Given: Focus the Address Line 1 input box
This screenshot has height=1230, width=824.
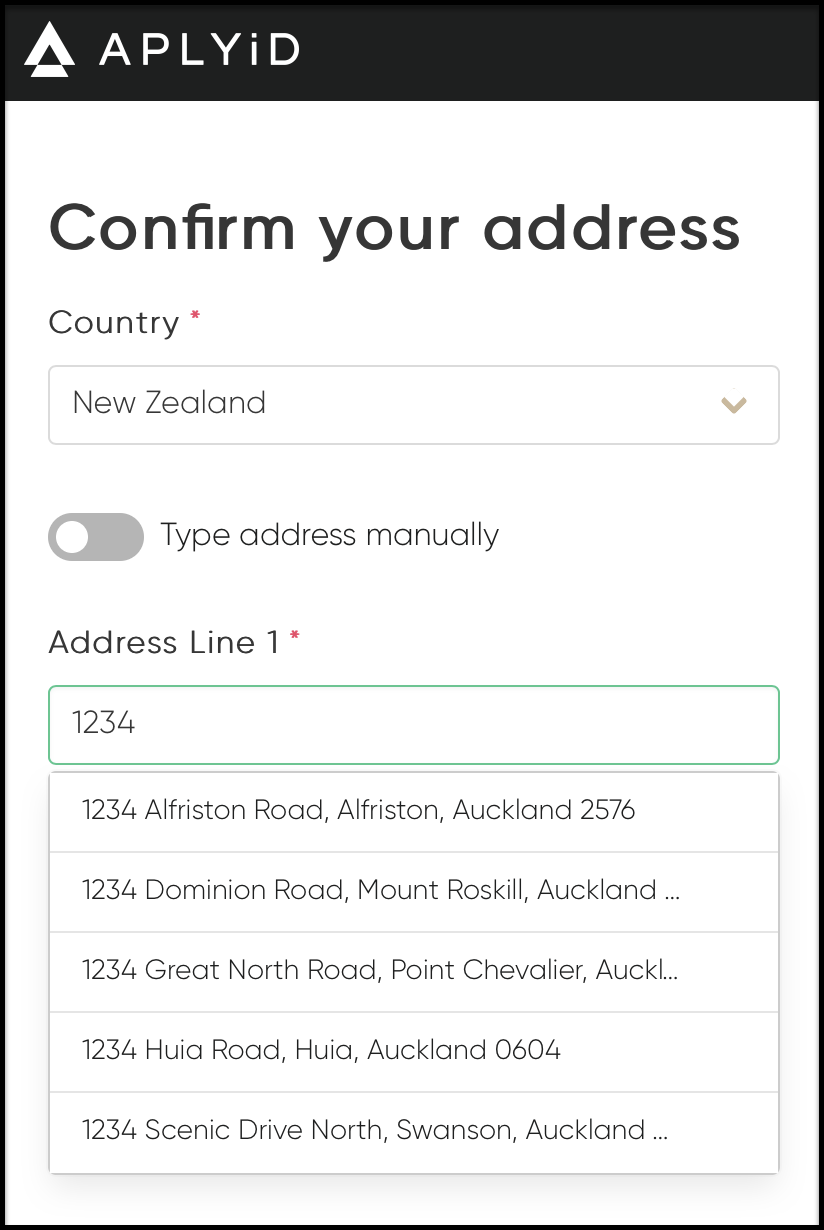Looking at the screenshot, I should point(413,725).
